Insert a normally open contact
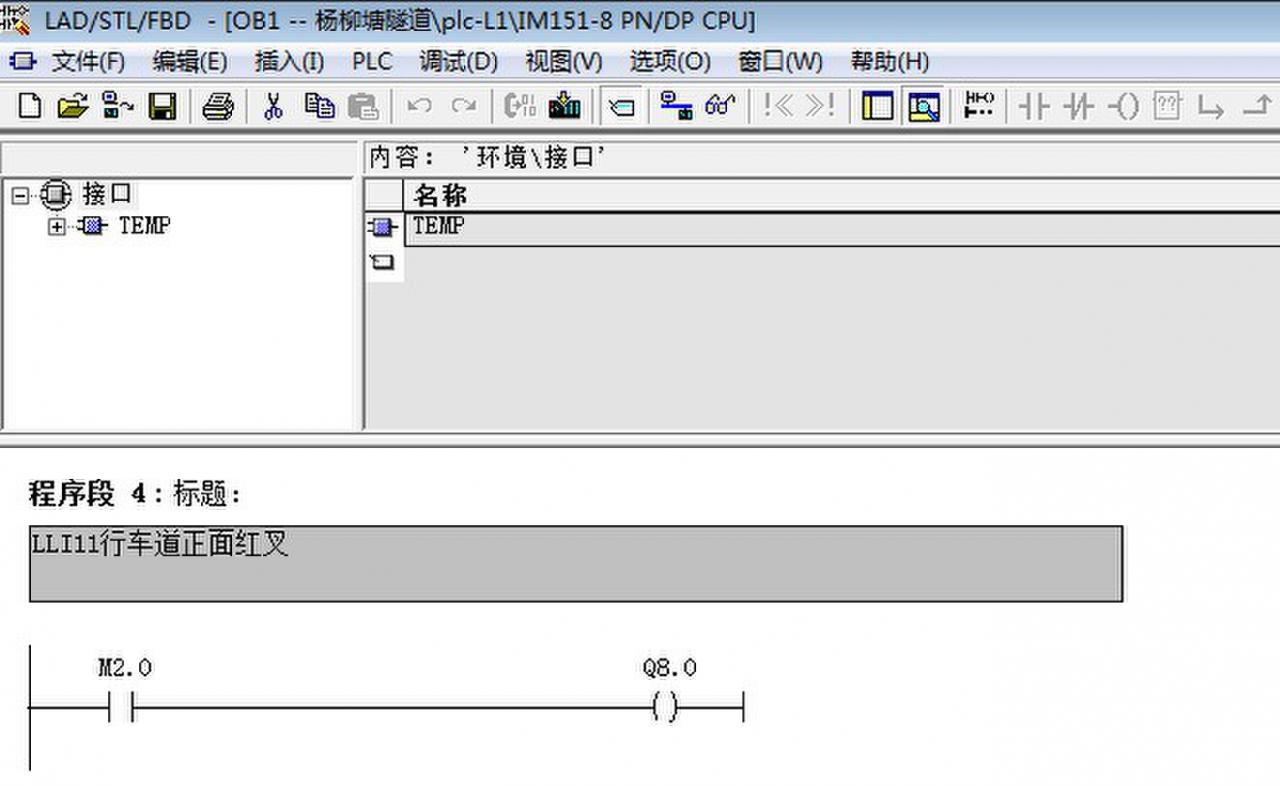 1034,107
